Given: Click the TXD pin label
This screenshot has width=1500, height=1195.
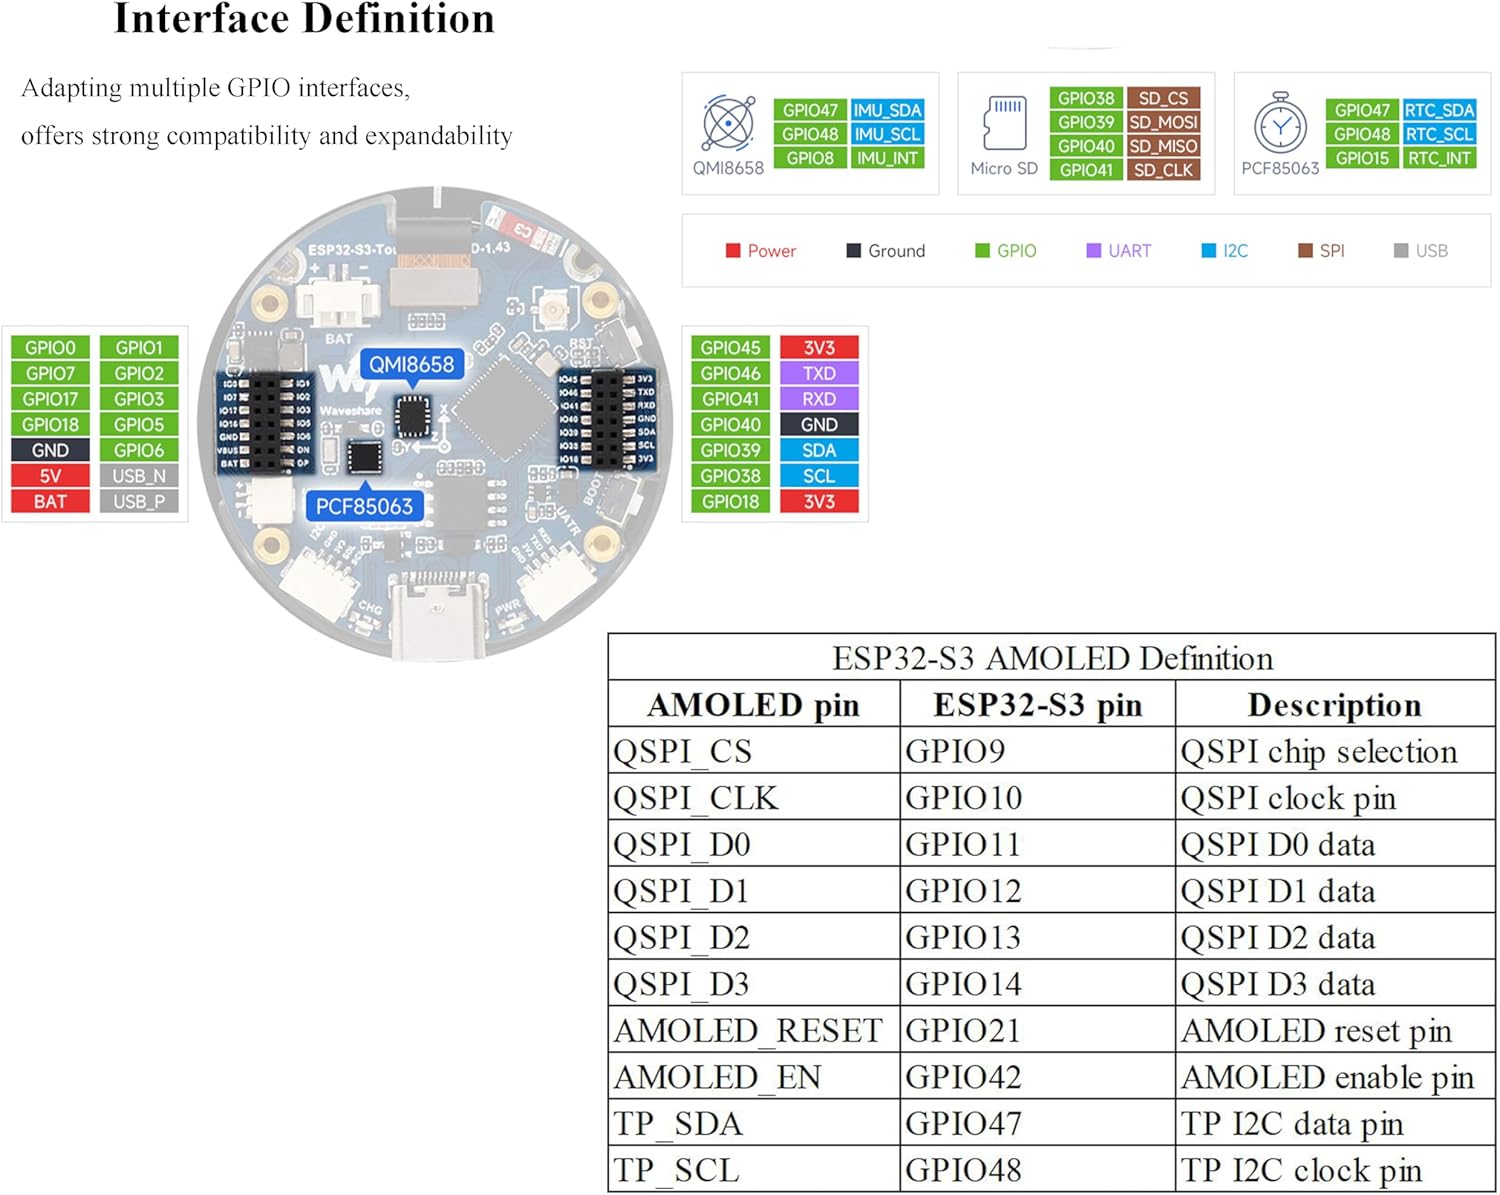Looking at the screenshot, I should click(x=819, y=373).
